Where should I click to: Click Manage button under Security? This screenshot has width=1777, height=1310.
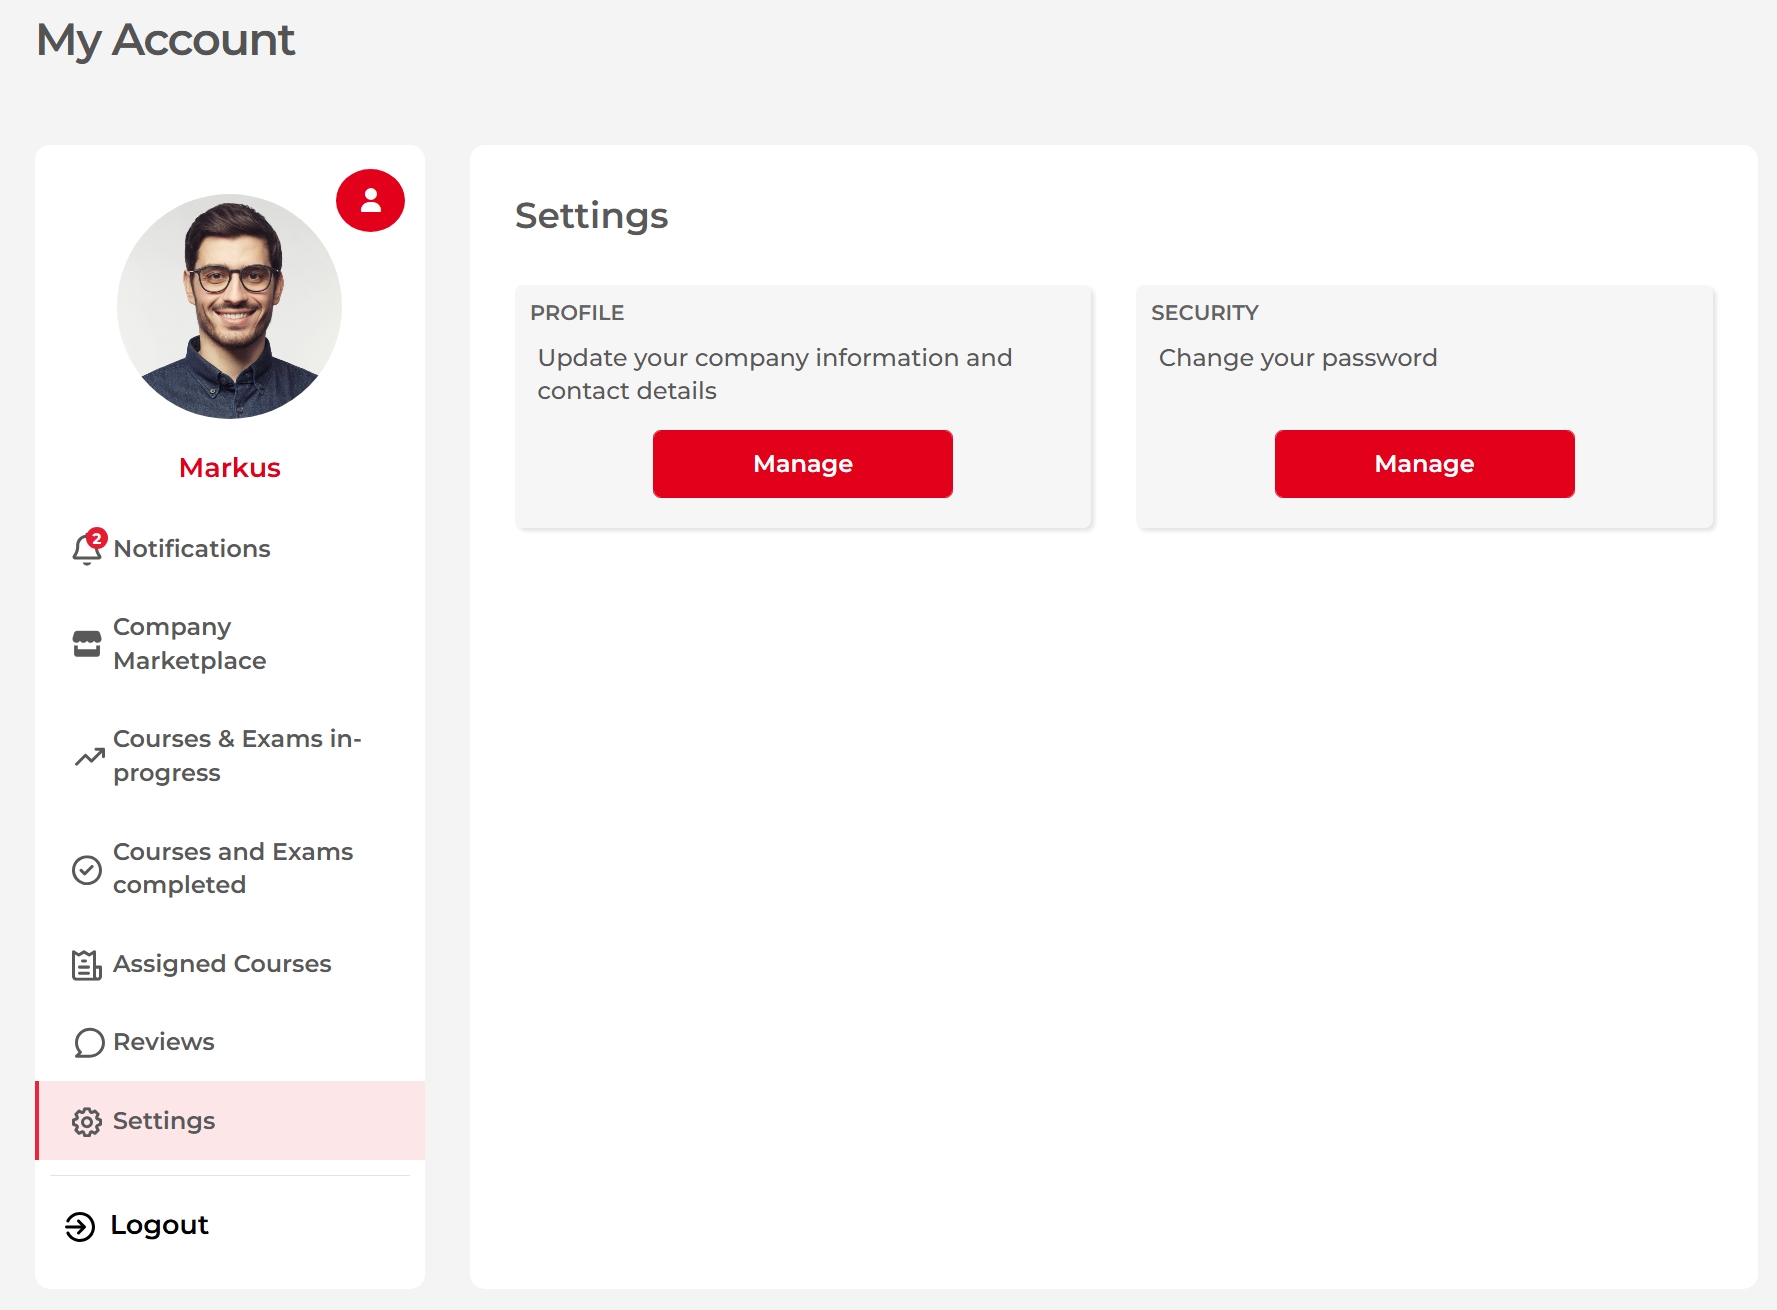click(1424, 464)
